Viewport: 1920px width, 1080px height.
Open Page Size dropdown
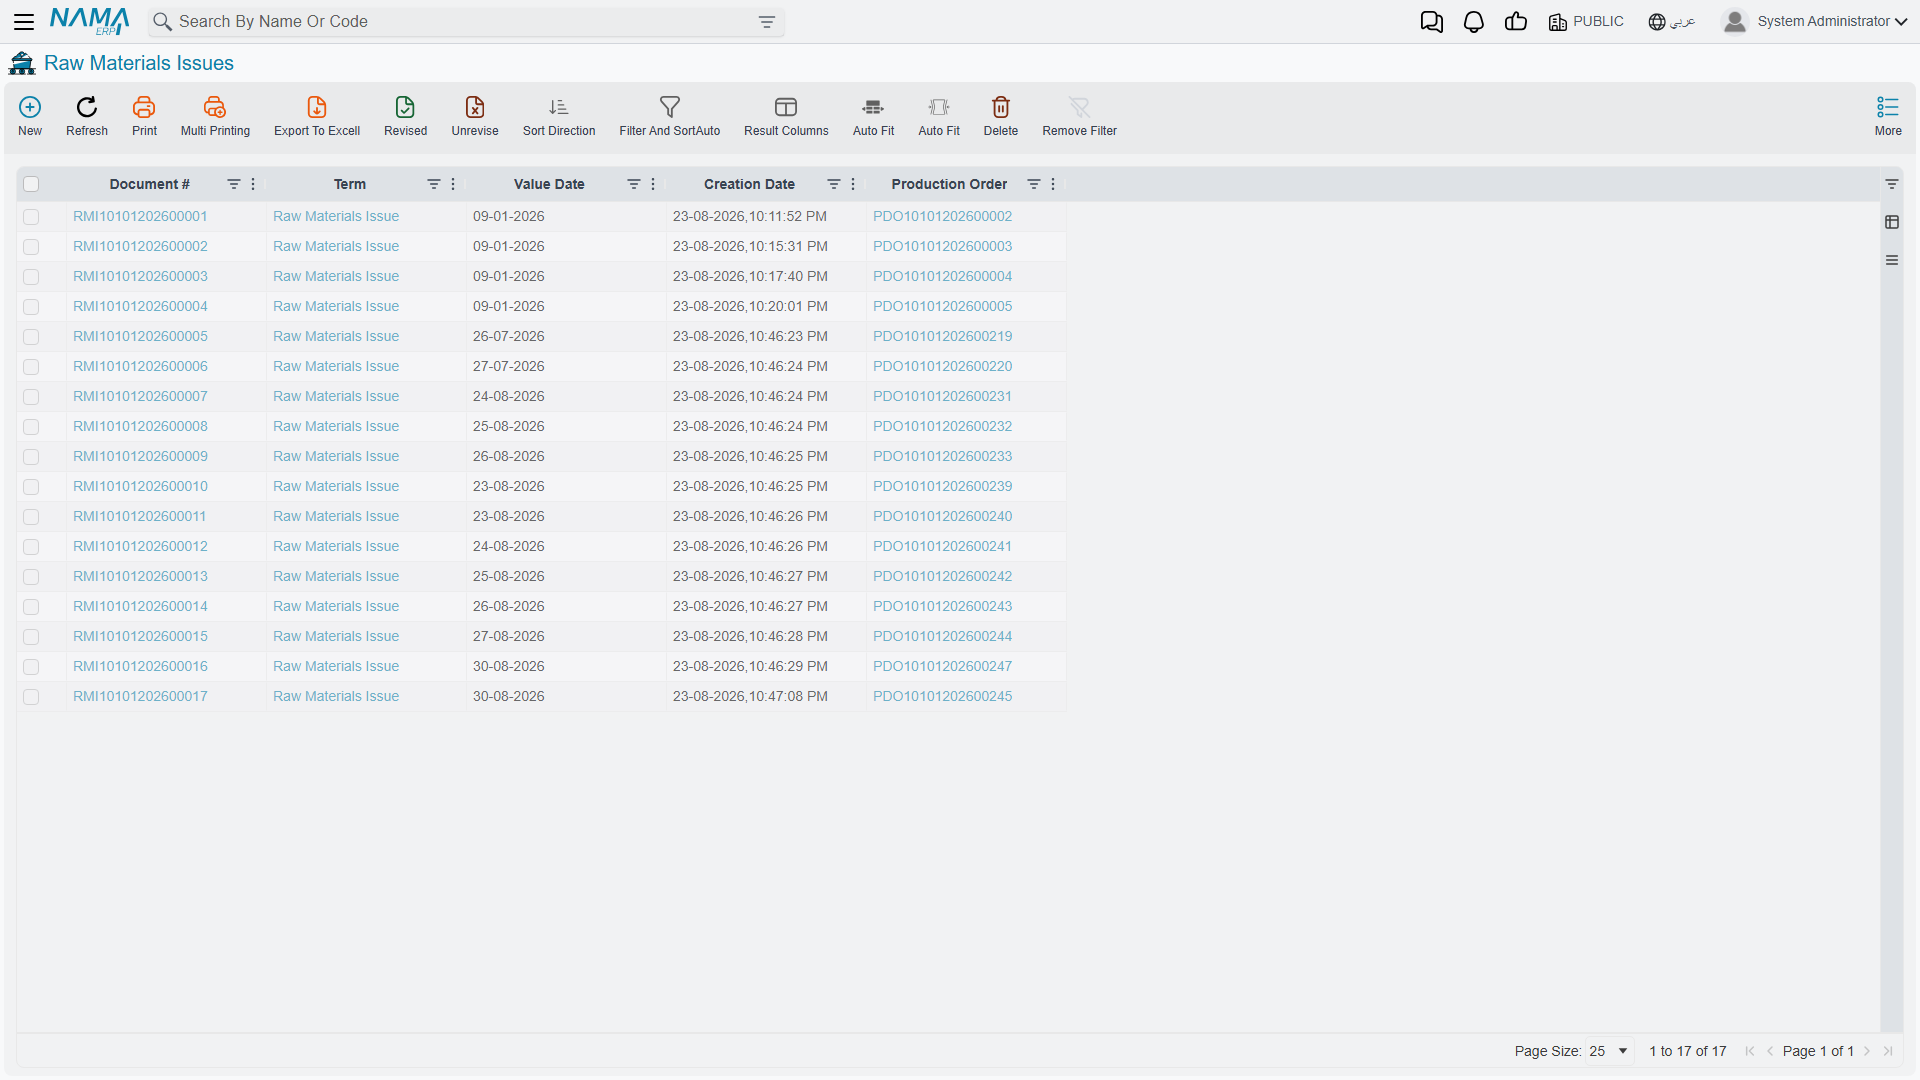1609,1051
